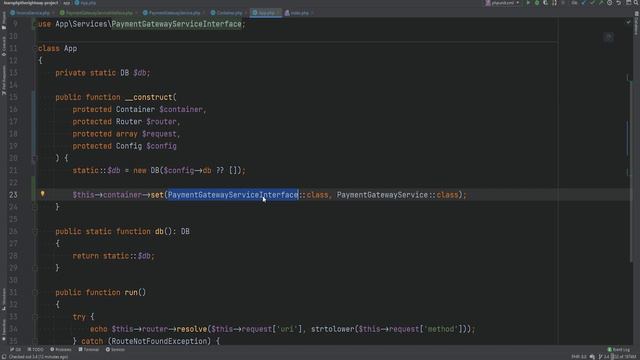Viewport: 640px width, 360px height.
Task: Click the Git commit checkmark icon
Action: 592,3
